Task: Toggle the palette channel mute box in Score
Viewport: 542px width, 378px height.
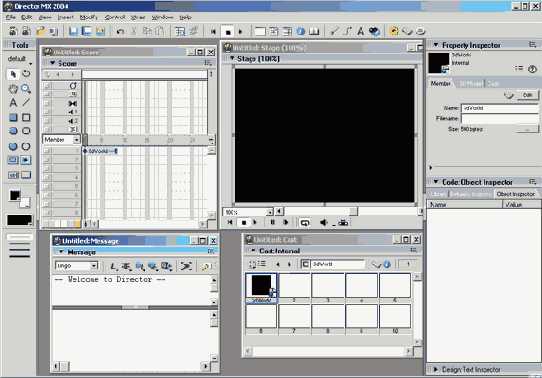Action: (x=47, y=94)
